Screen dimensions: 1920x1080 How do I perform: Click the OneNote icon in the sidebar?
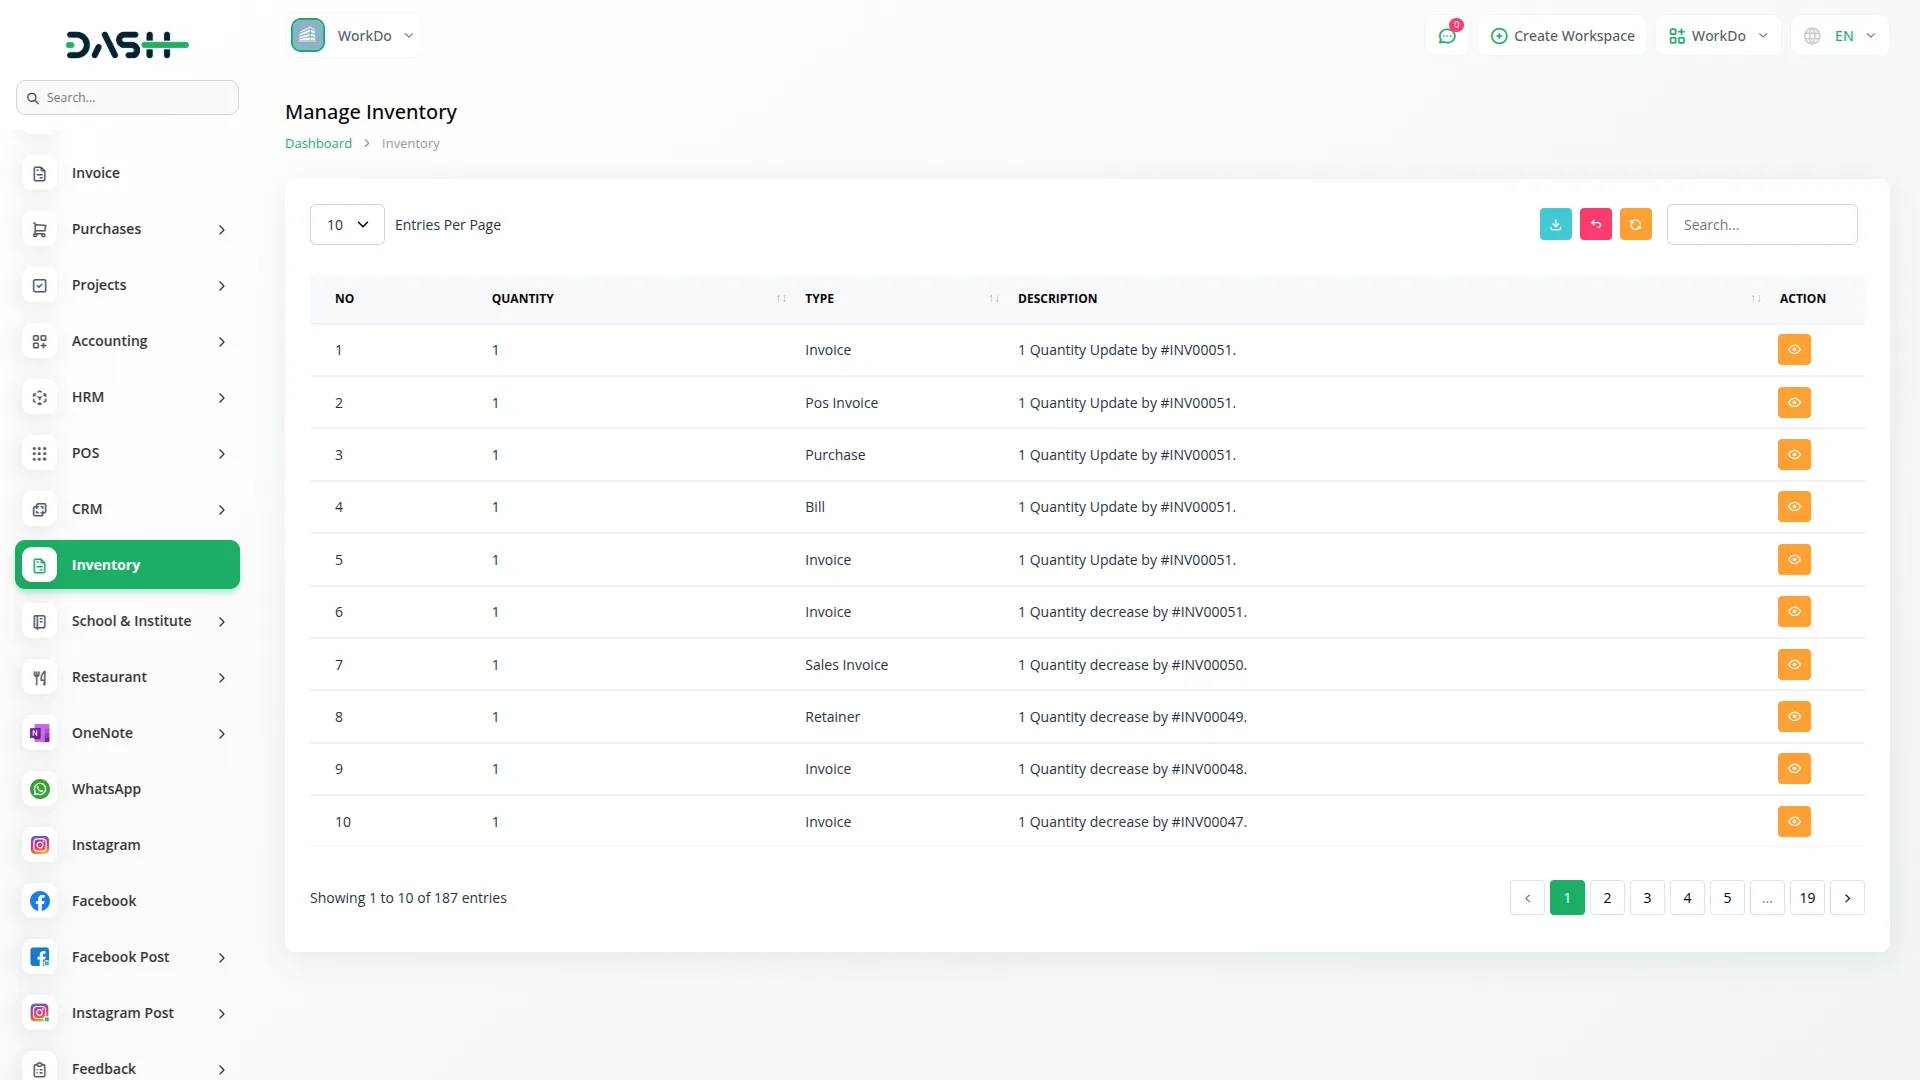pyautogui.click(x=39, y=733)
